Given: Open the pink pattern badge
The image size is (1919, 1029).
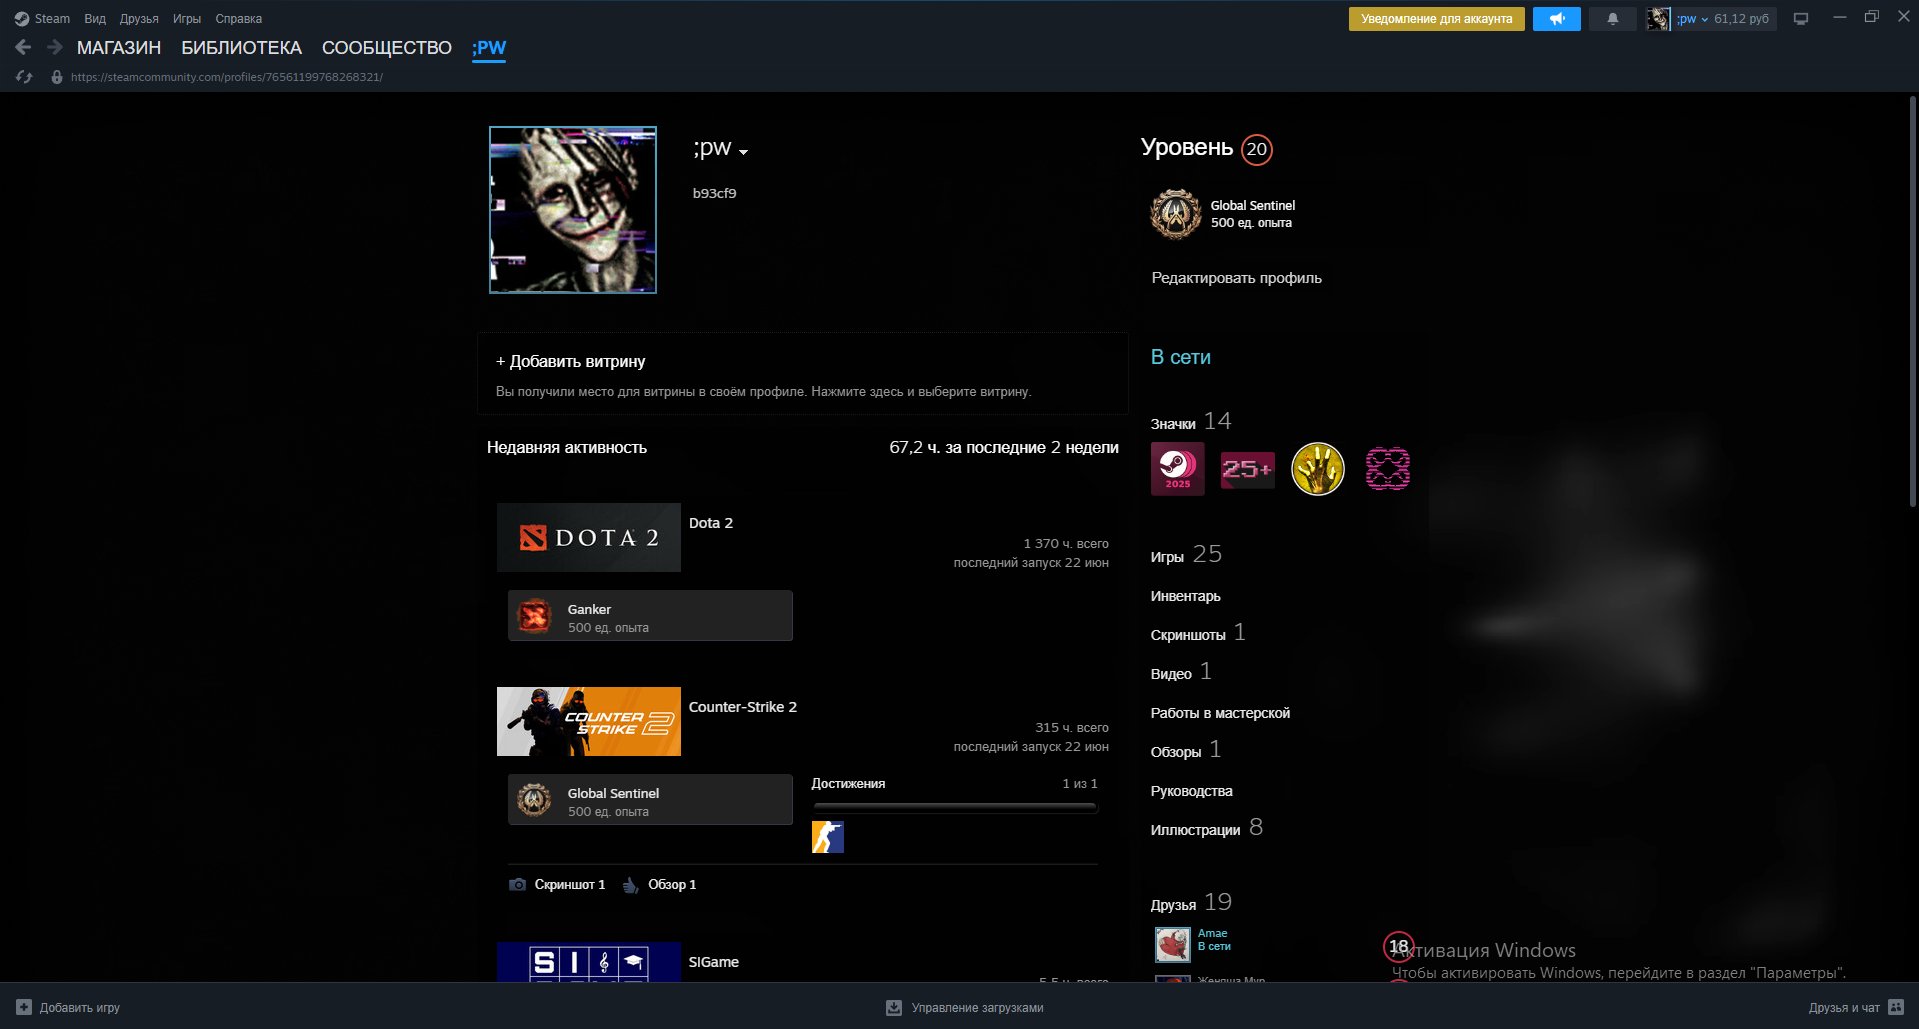Looking at the screenshot, I should tap(1388, 468).
